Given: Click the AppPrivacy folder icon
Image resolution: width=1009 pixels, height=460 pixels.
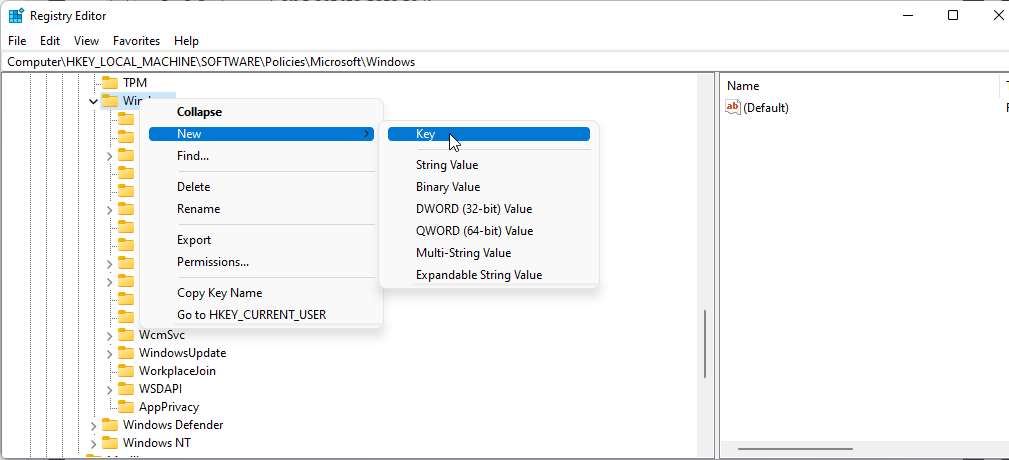Looking at the screenshot, I should (126, 407).
